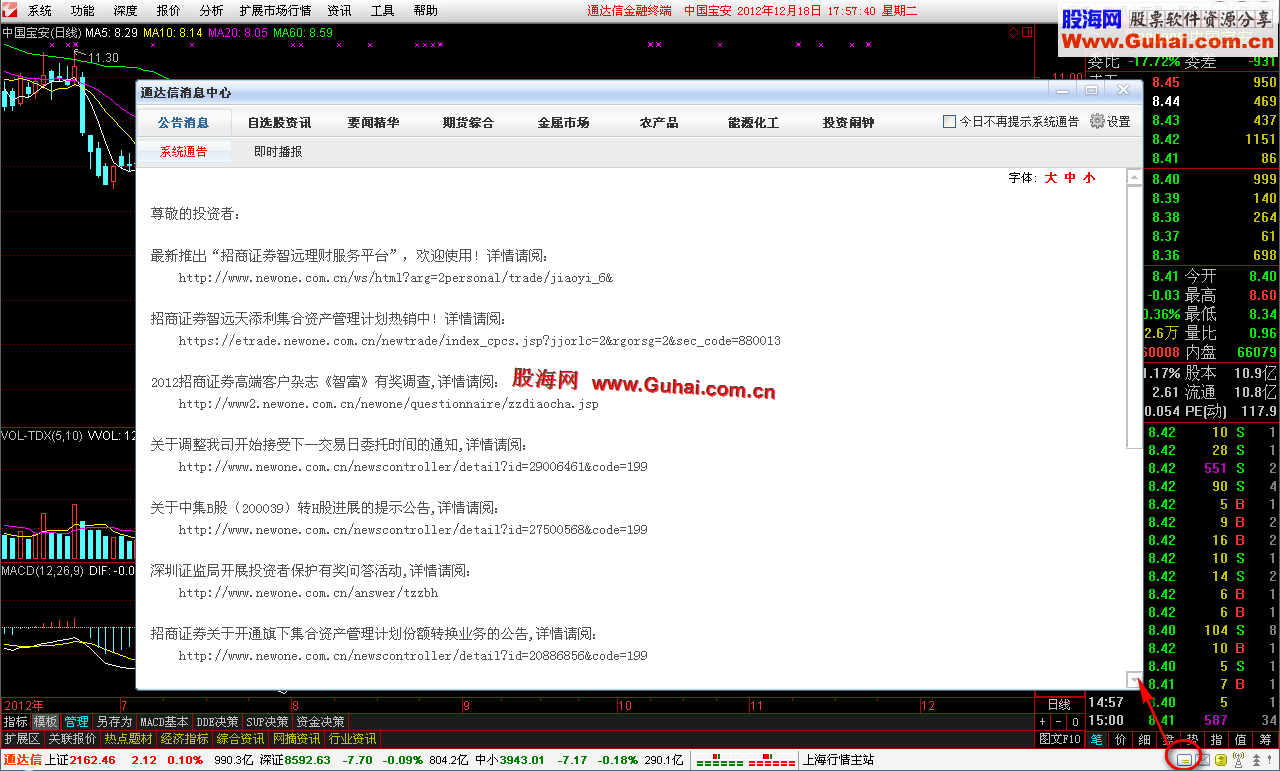Viewport: 1280px width, 771px height.
Task: Switch to 农产品 tab
Action: 659,122
